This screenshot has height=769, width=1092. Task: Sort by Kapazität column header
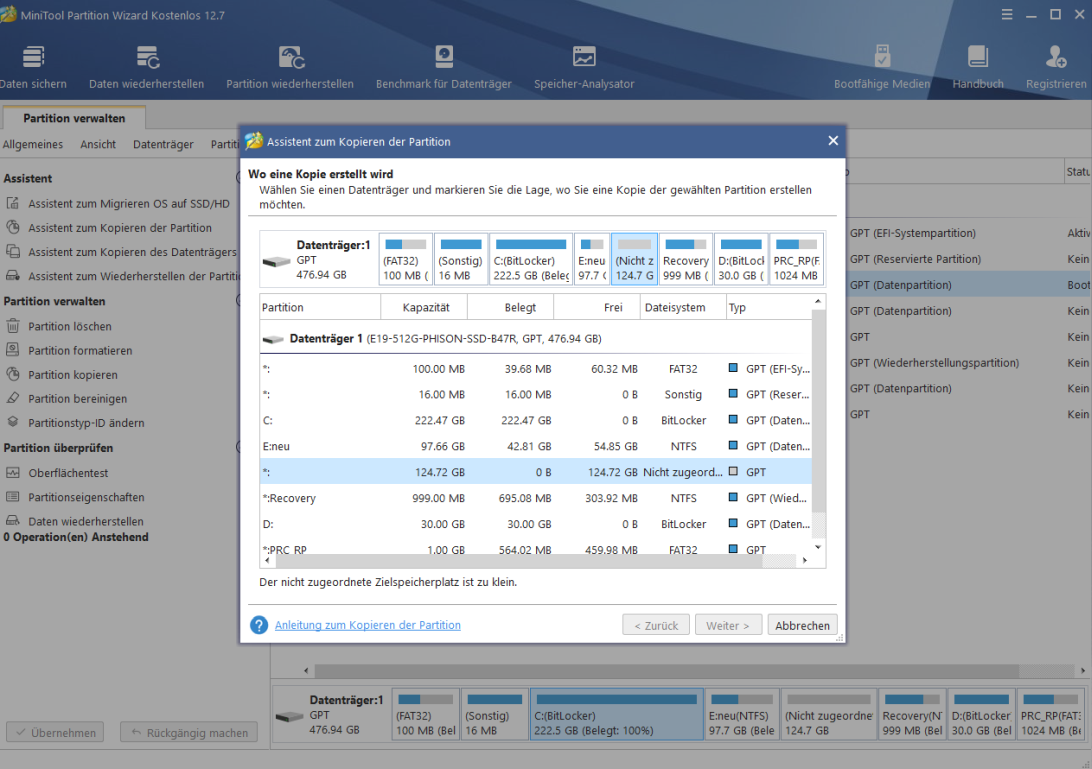pos(425,307)
